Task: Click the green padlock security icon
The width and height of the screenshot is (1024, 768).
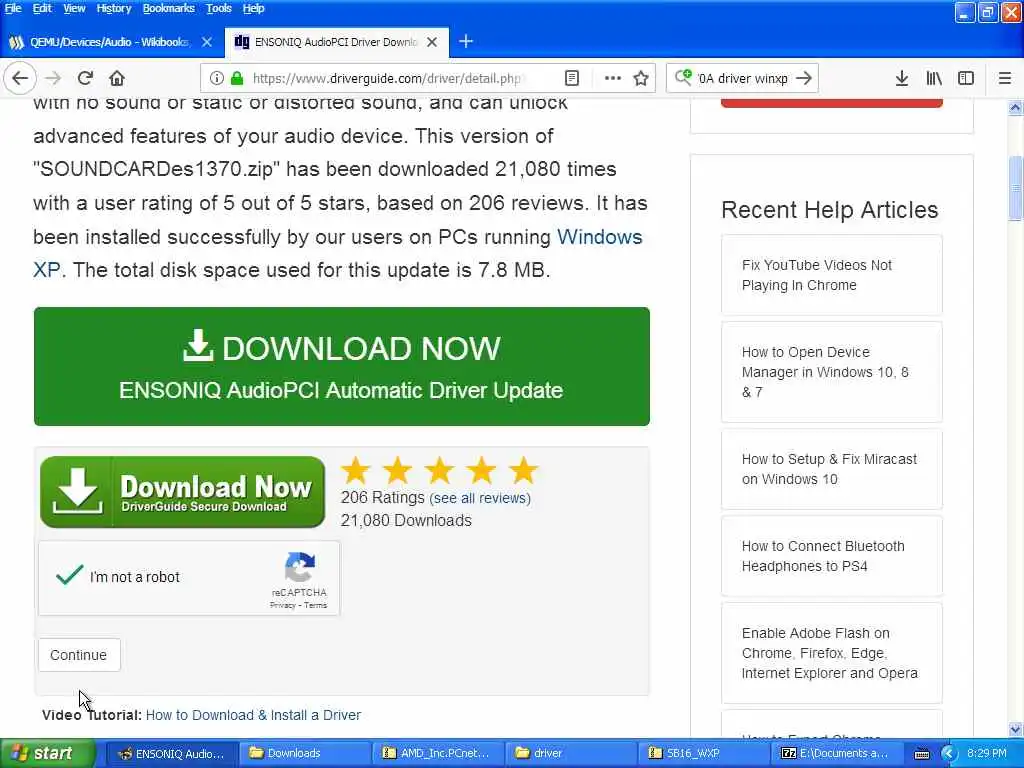Action: click(x=237, y=78)
